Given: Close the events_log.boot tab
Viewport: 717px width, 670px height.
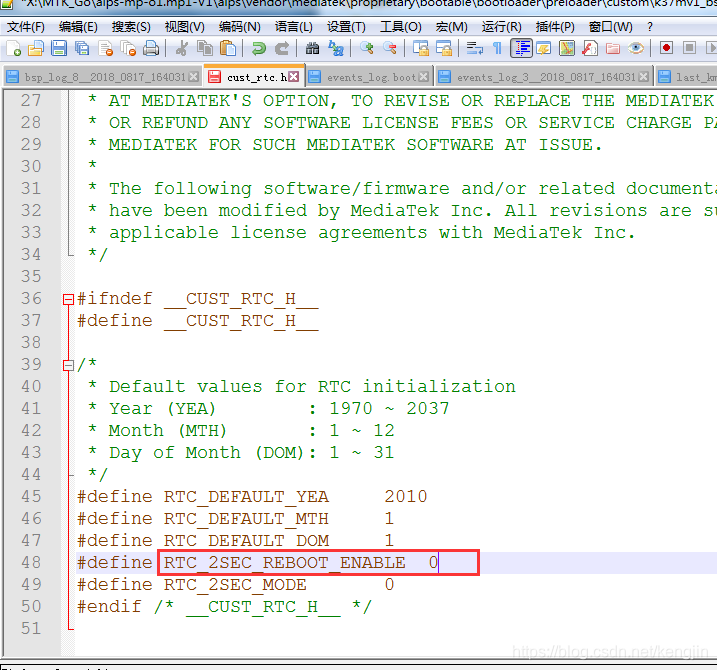Looking at the screenshot, I should pyautogui.click(x=424, y=77).
